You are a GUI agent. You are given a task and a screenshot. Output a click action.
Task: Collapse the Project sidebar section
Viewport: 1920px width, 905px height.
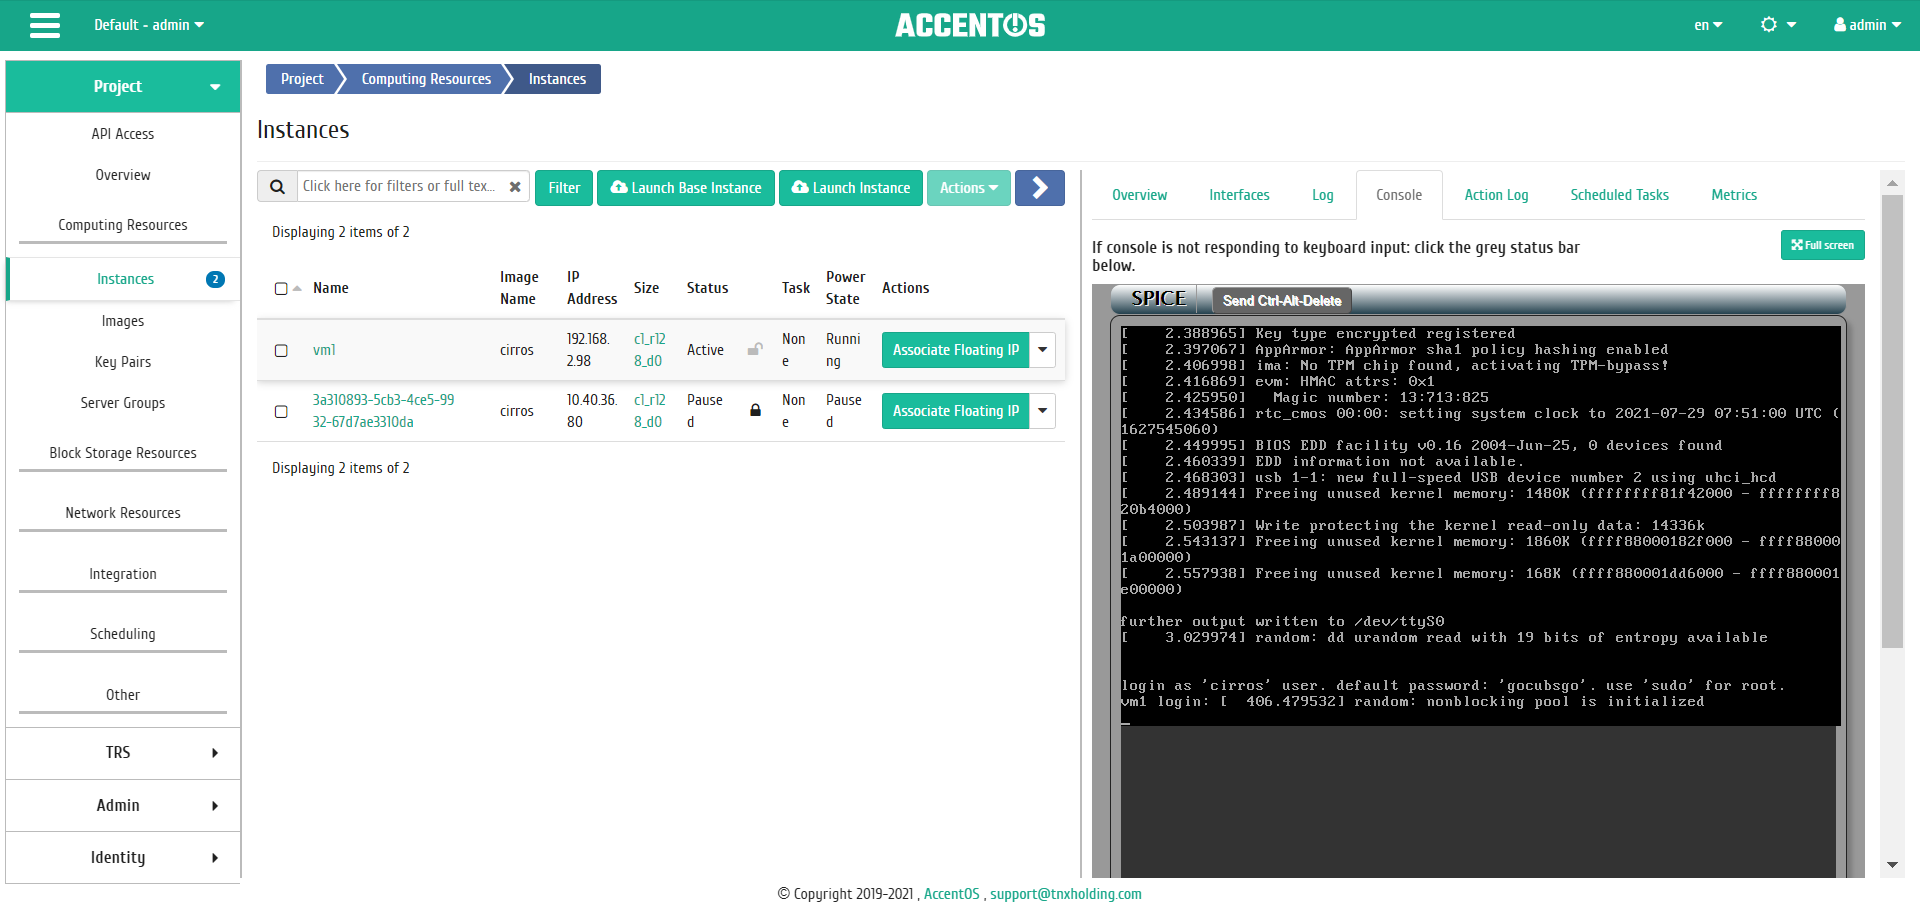coord(123,86)
